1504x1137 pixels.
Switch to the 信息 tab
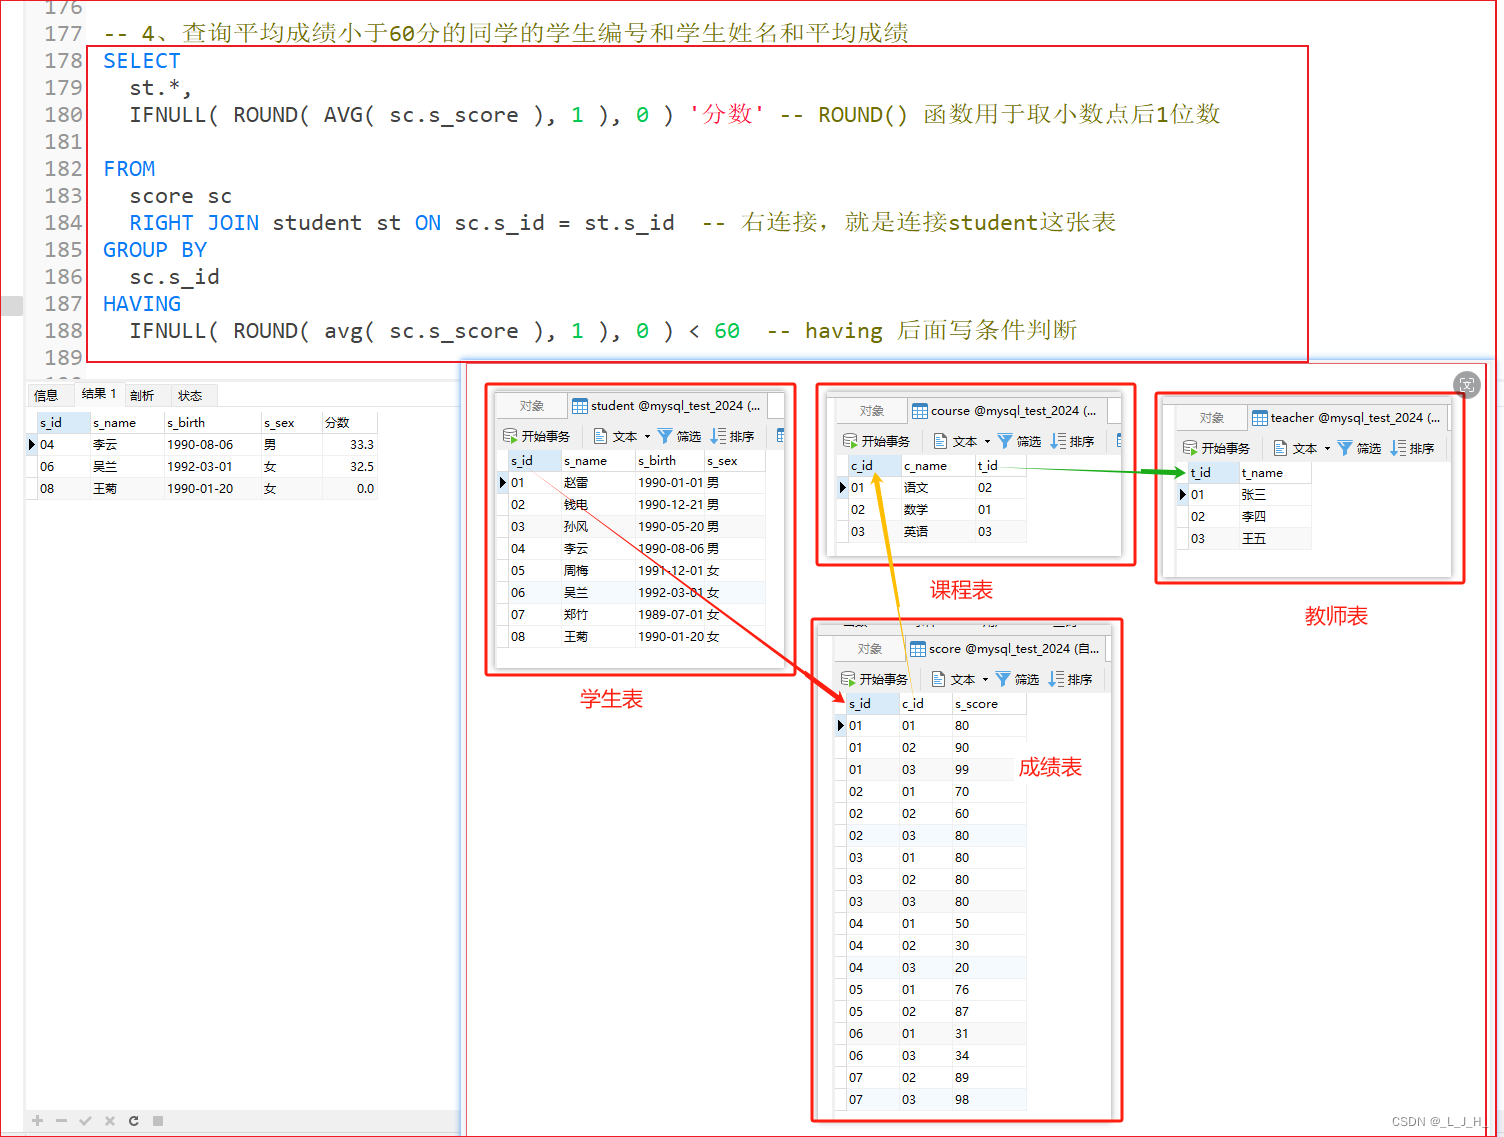[x=46, y=395]
